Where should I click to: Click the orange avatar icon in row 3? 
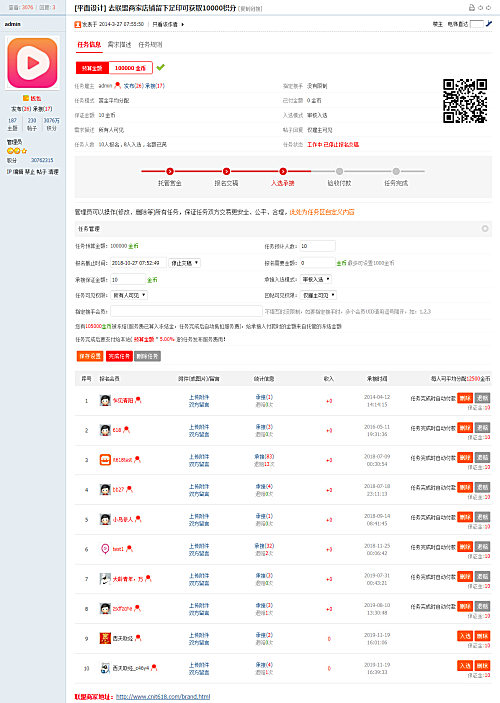click(105, 460)
